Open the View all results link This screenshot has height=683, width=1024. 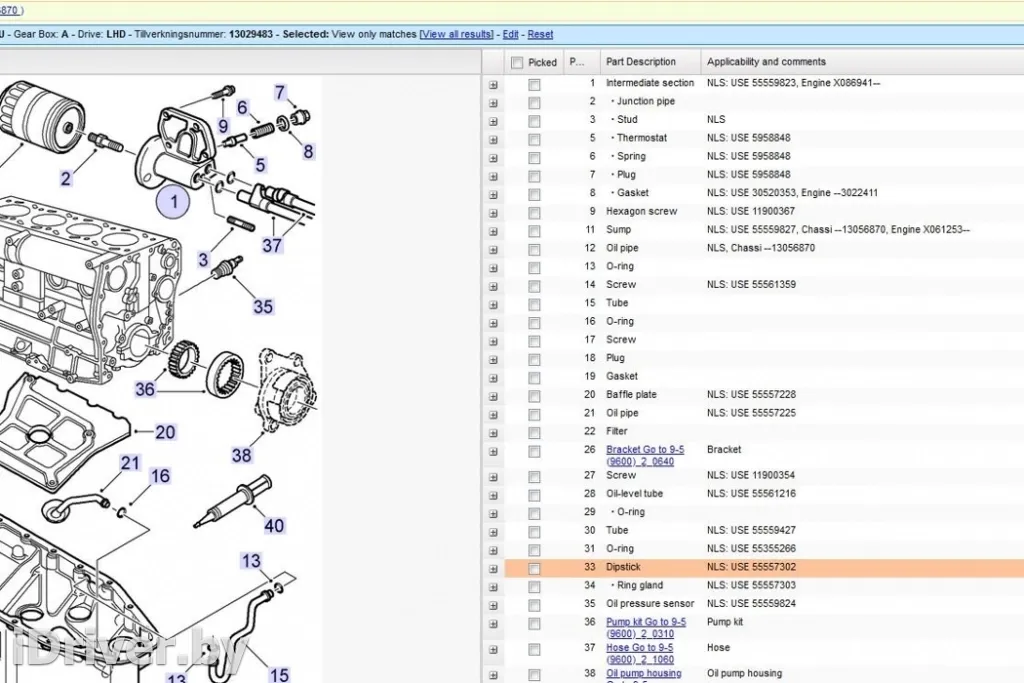457,34
